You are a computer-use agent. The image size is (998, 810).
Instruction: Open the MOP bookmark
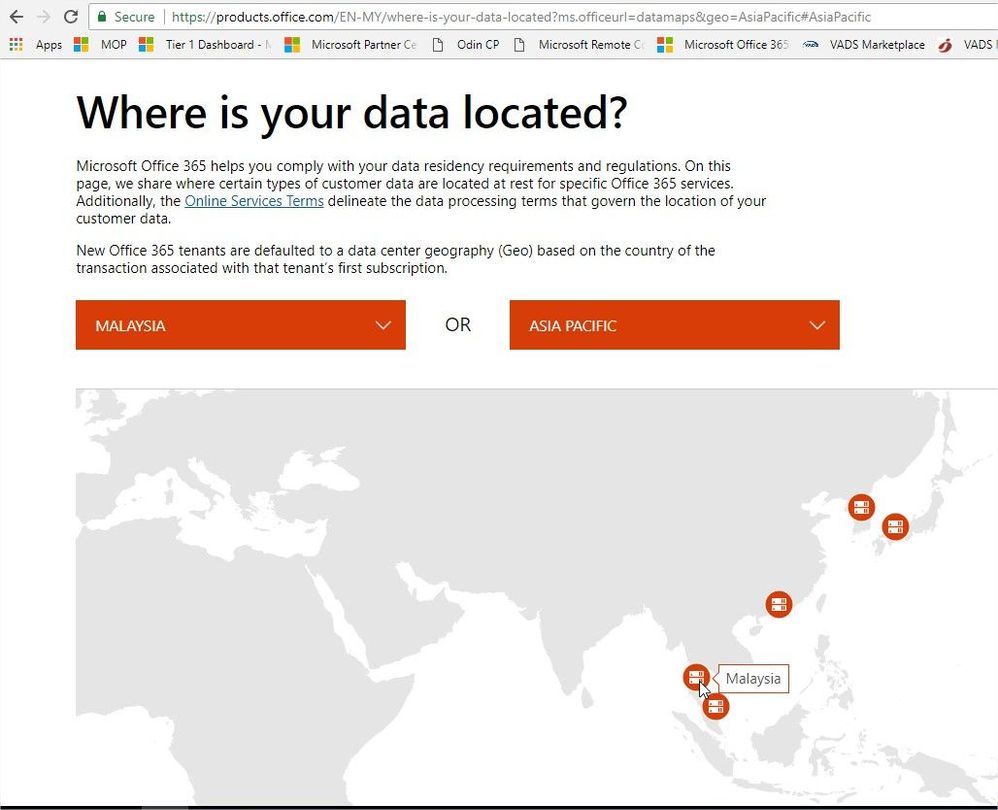tap(100, 45)
